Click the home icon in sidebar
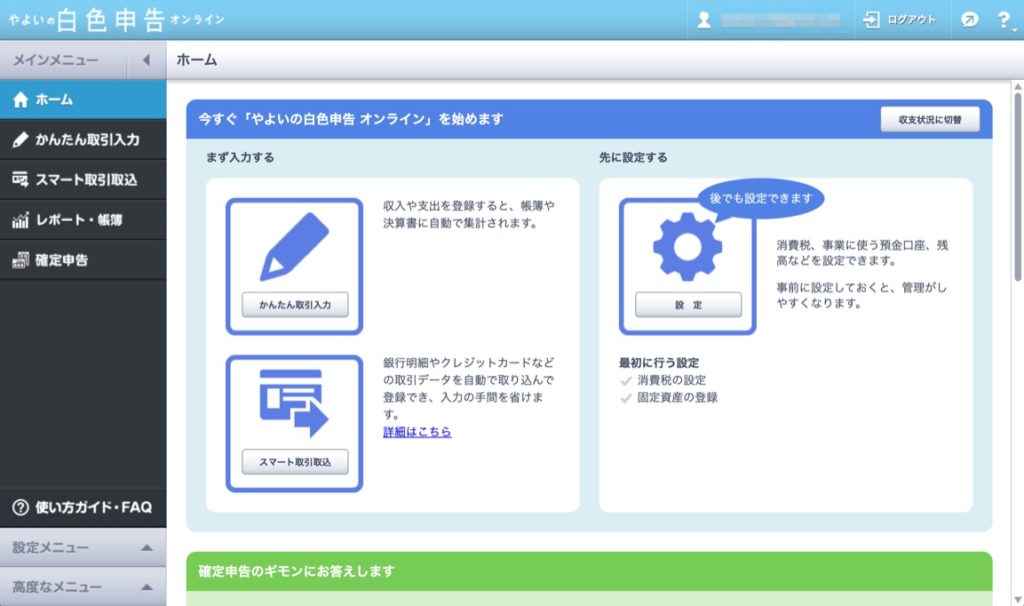Image resolution: width=1024 pixels, height=606 pixels. coord(20,99)
